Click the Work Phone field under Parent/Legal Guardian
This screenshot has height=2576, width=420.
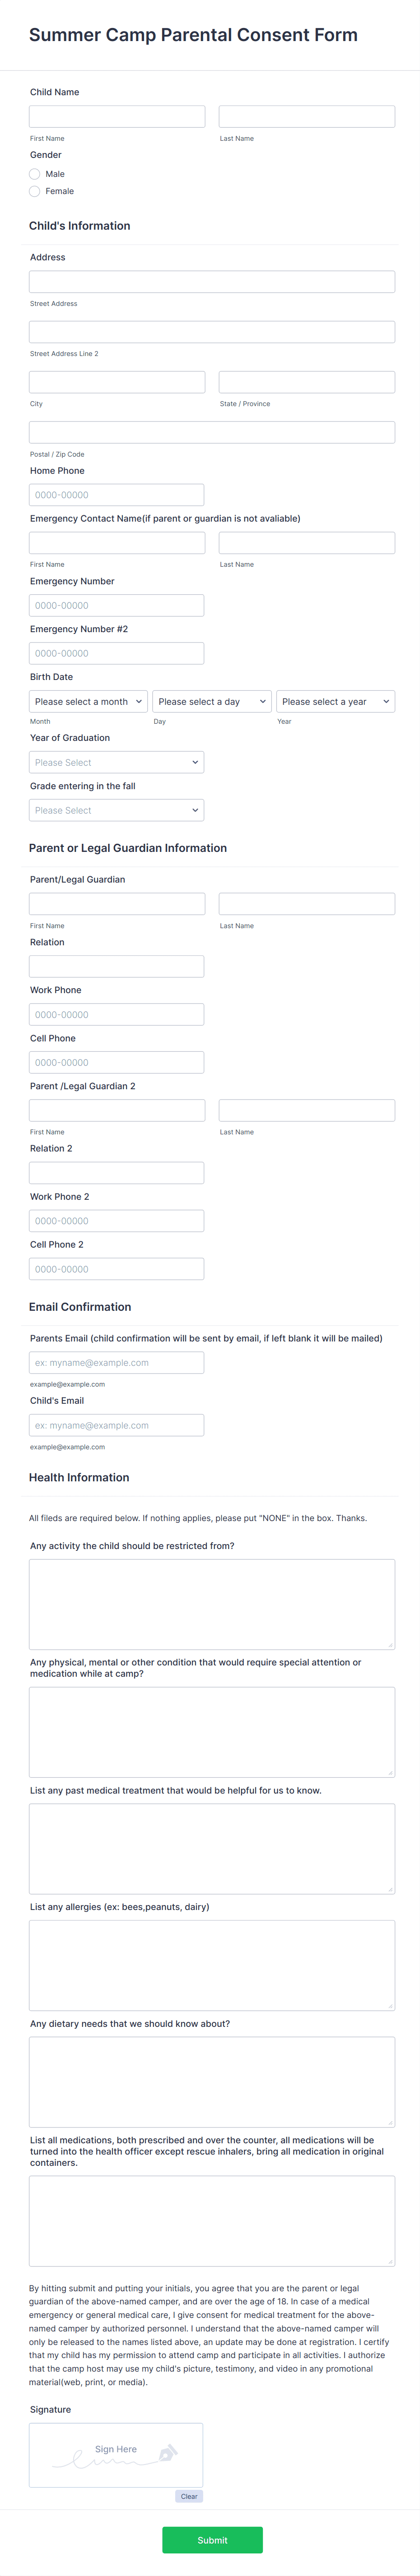pos(116,1013)
